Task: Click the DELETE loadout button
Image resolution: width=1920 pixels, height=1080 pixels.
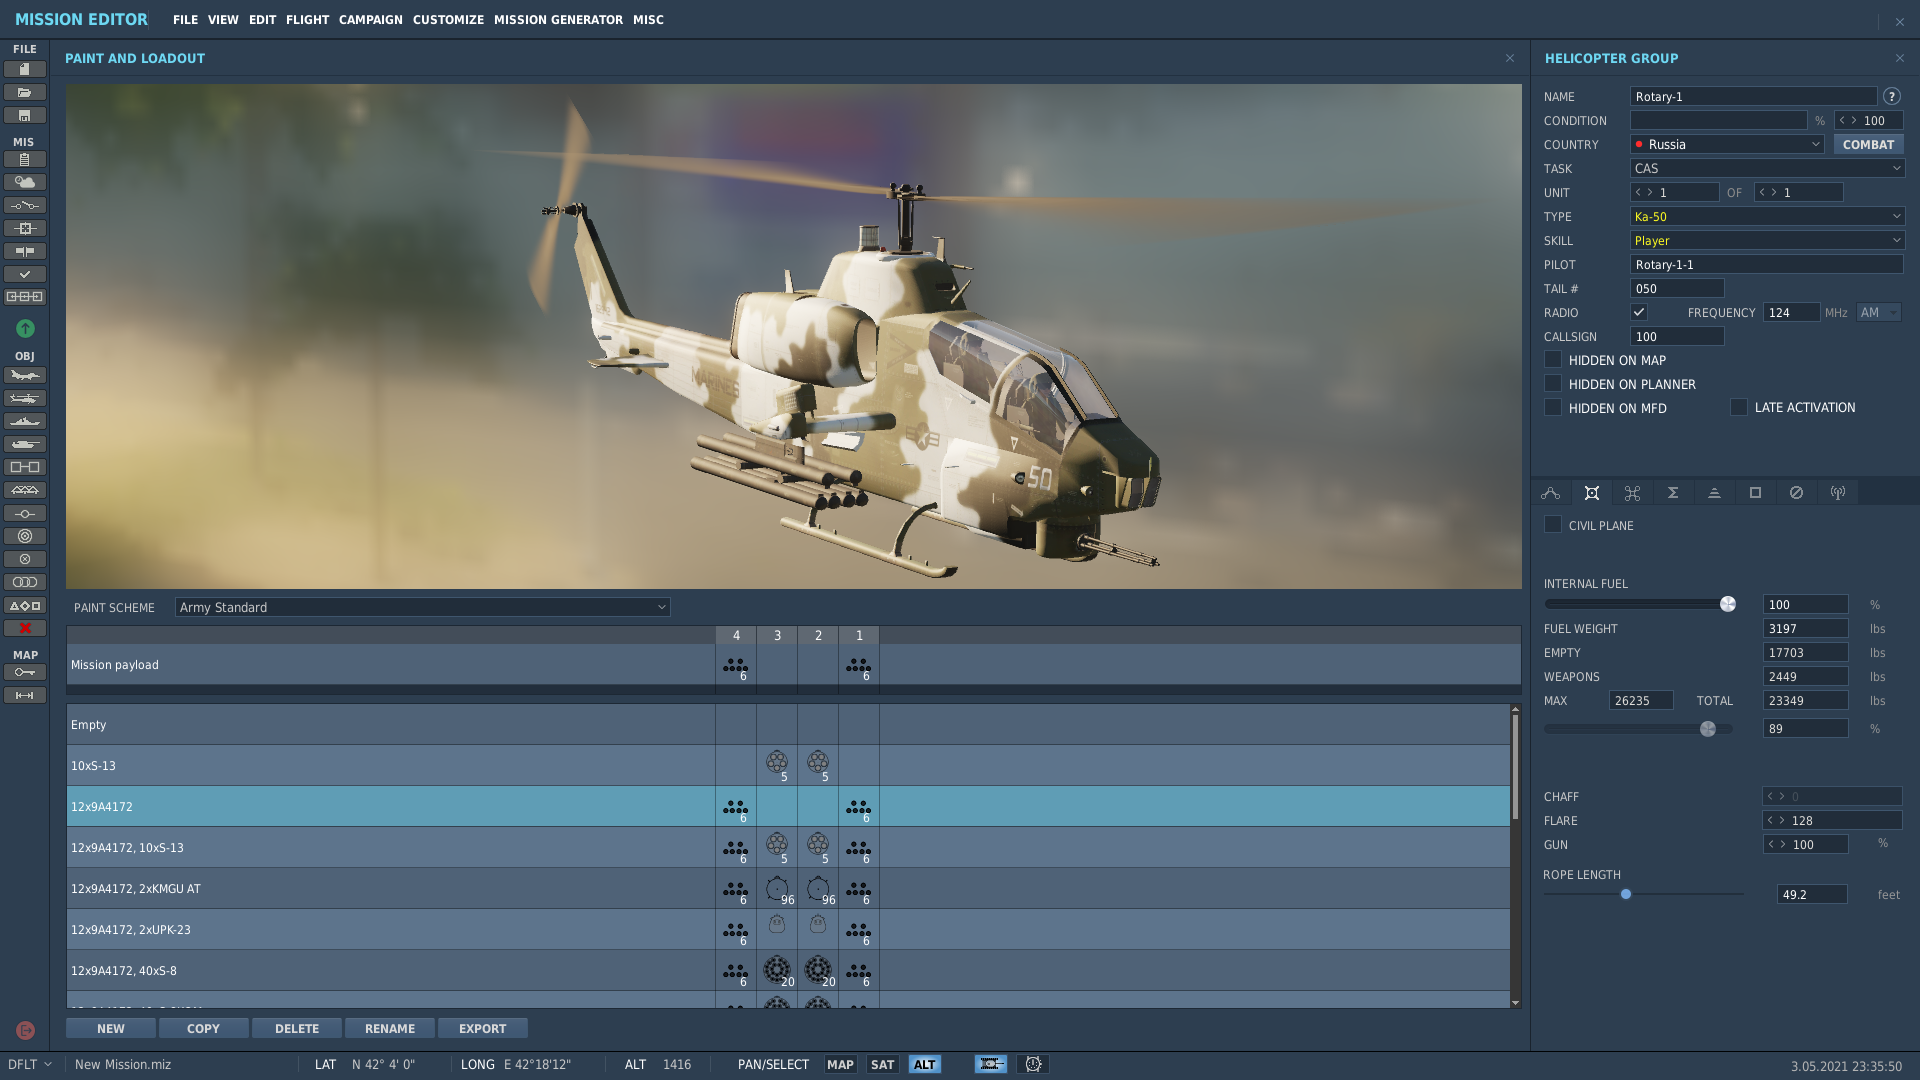Action: coord(297,1028)
